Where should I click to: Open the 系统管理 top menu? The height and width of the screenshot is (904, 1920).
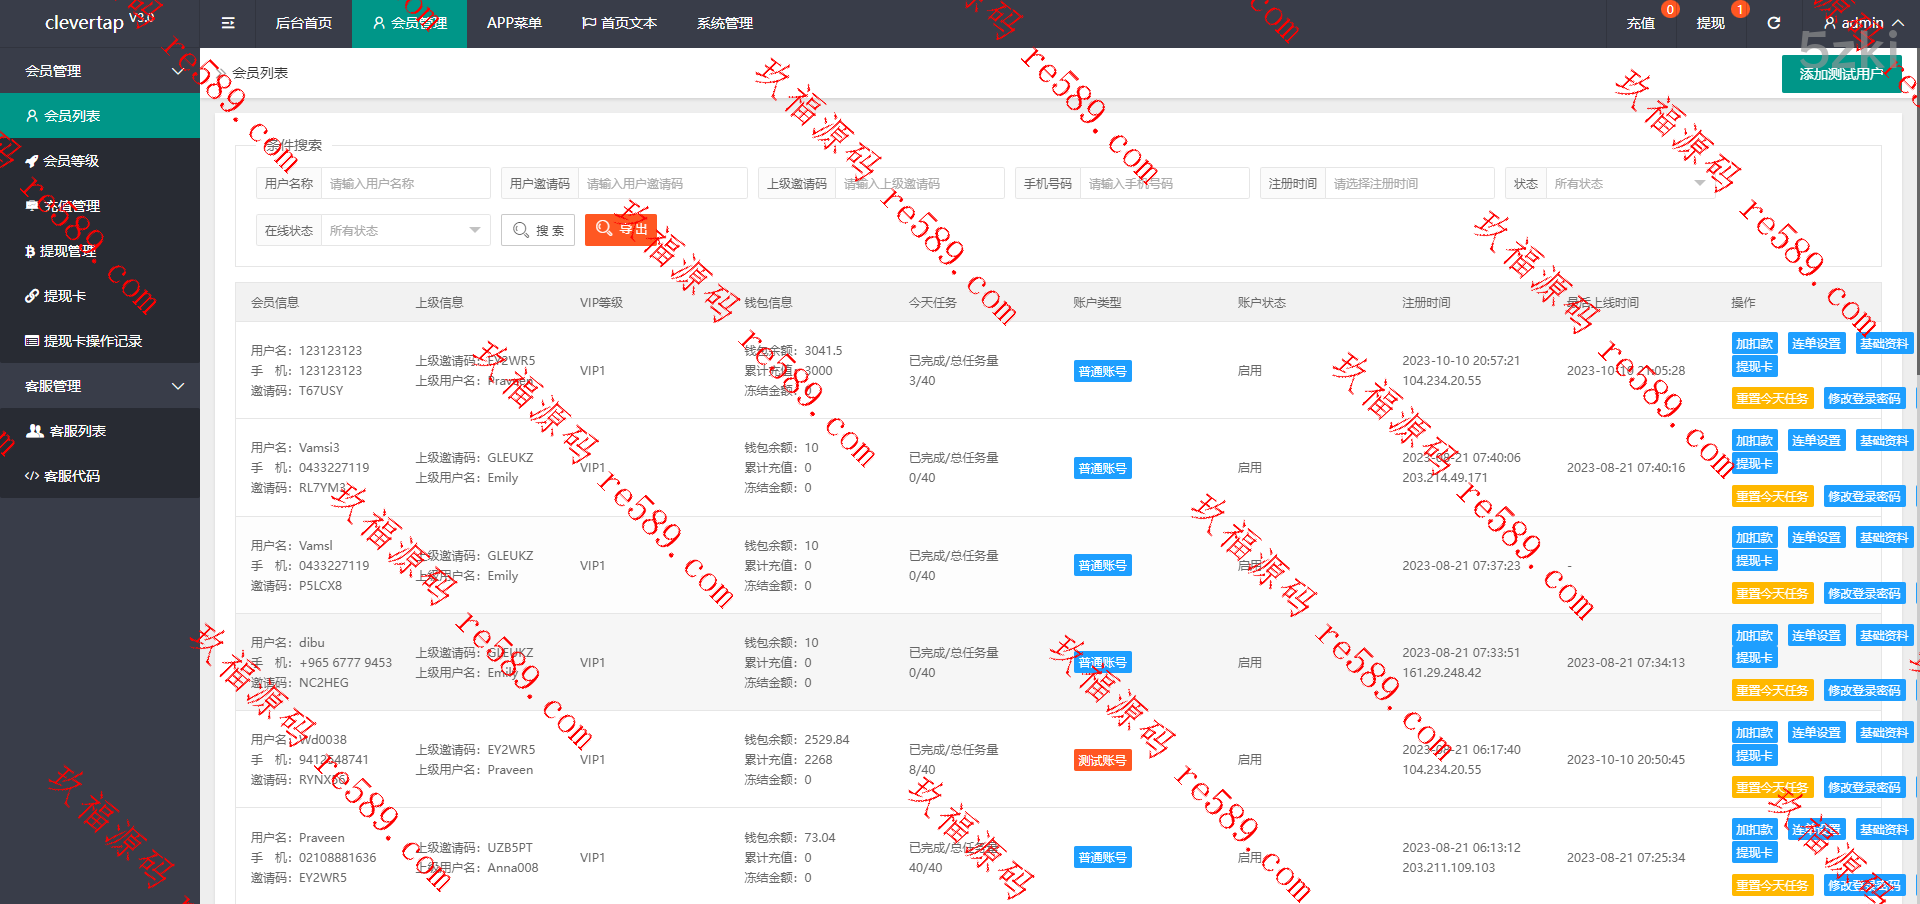point(725,23)
